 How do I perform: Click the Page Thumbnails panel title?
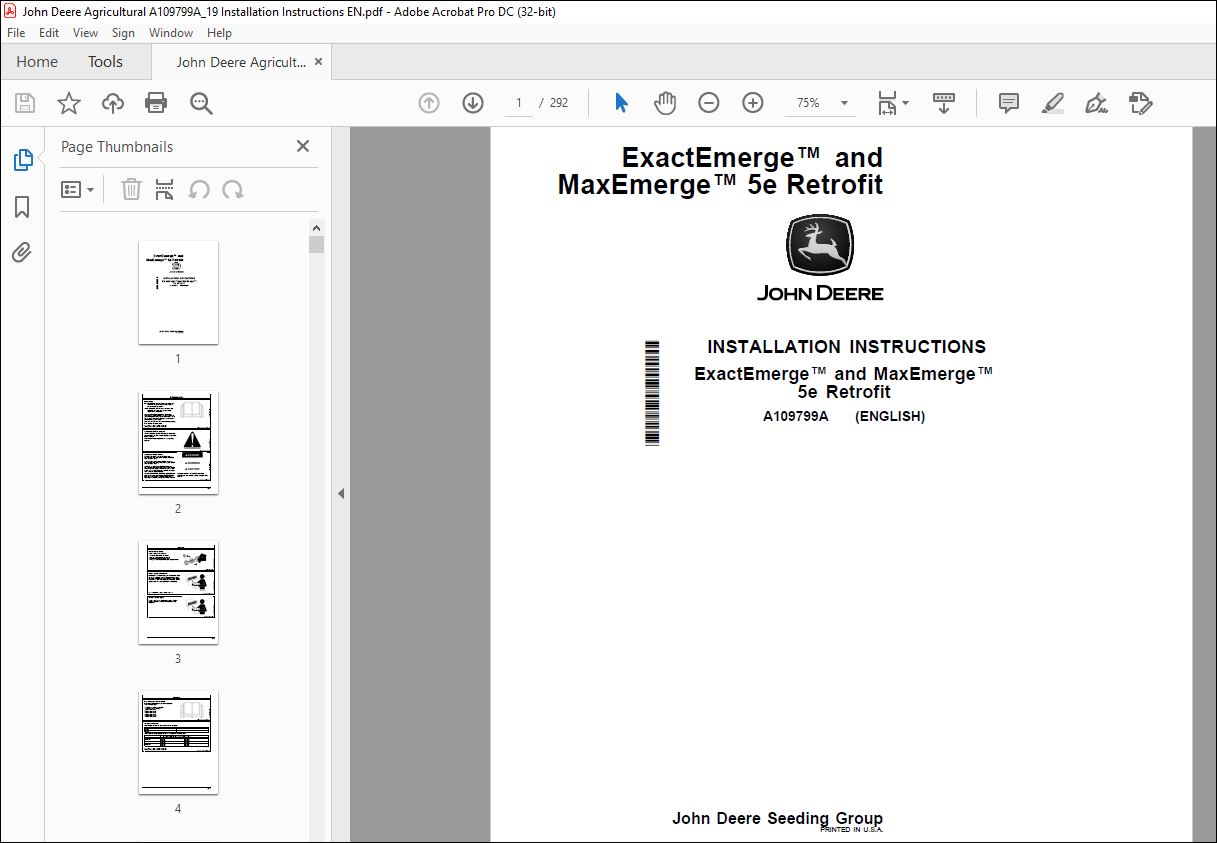[x=117, y=146]
